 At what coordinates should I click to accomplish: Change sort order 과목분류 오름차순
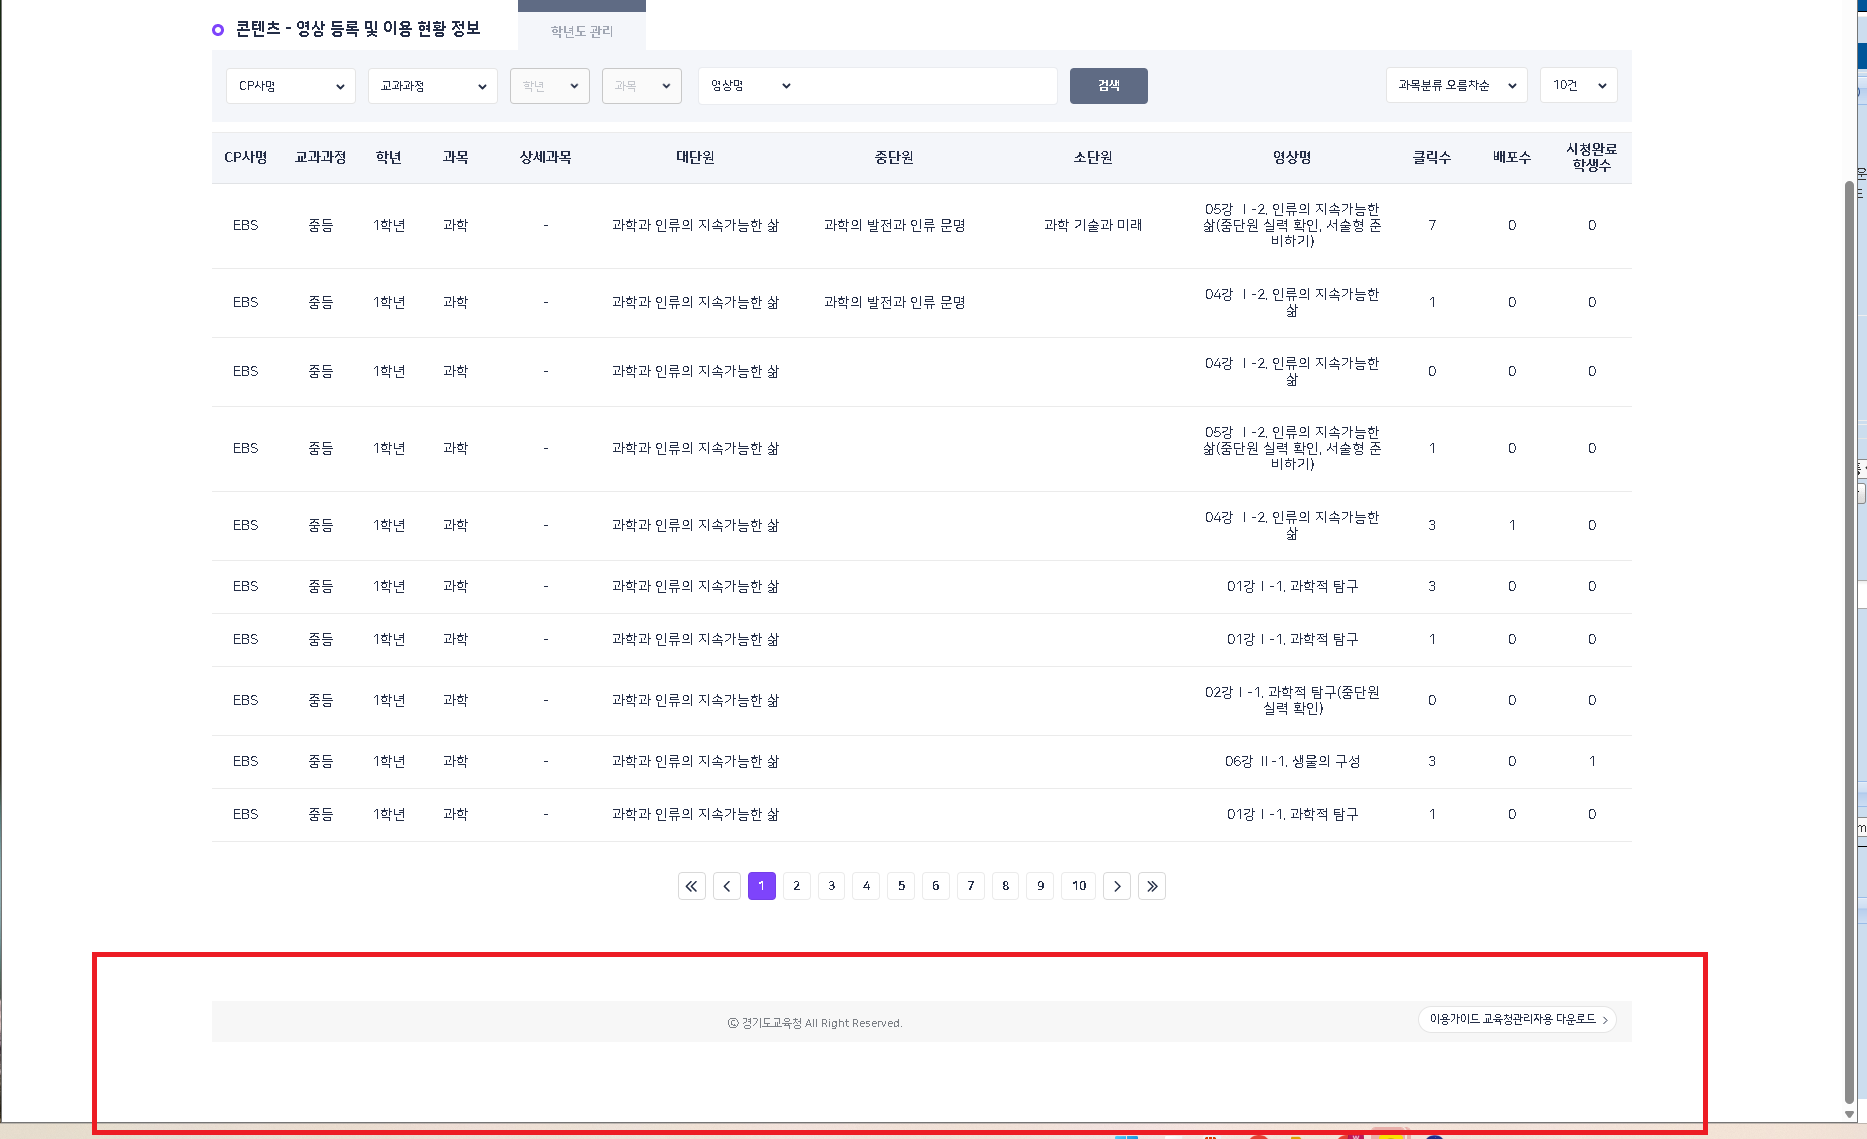coord(1456,86)
